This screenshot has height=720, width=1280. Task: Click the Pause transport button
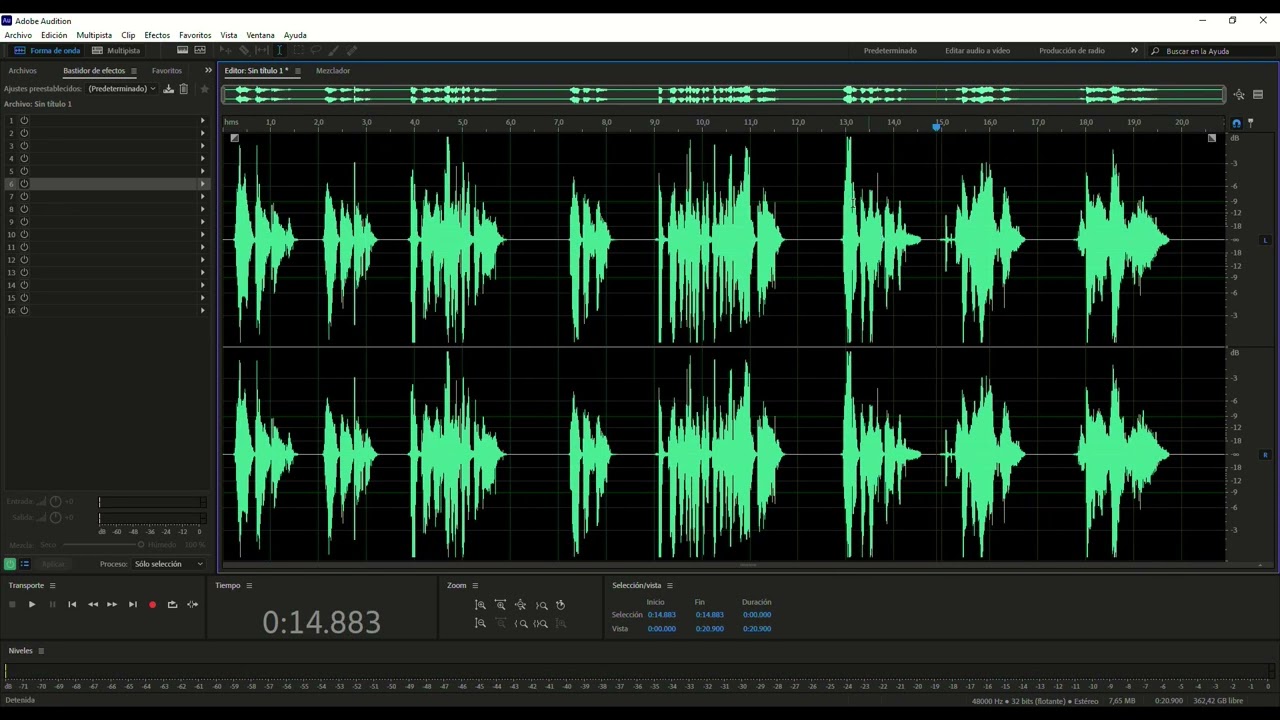[x=52, y=604]
